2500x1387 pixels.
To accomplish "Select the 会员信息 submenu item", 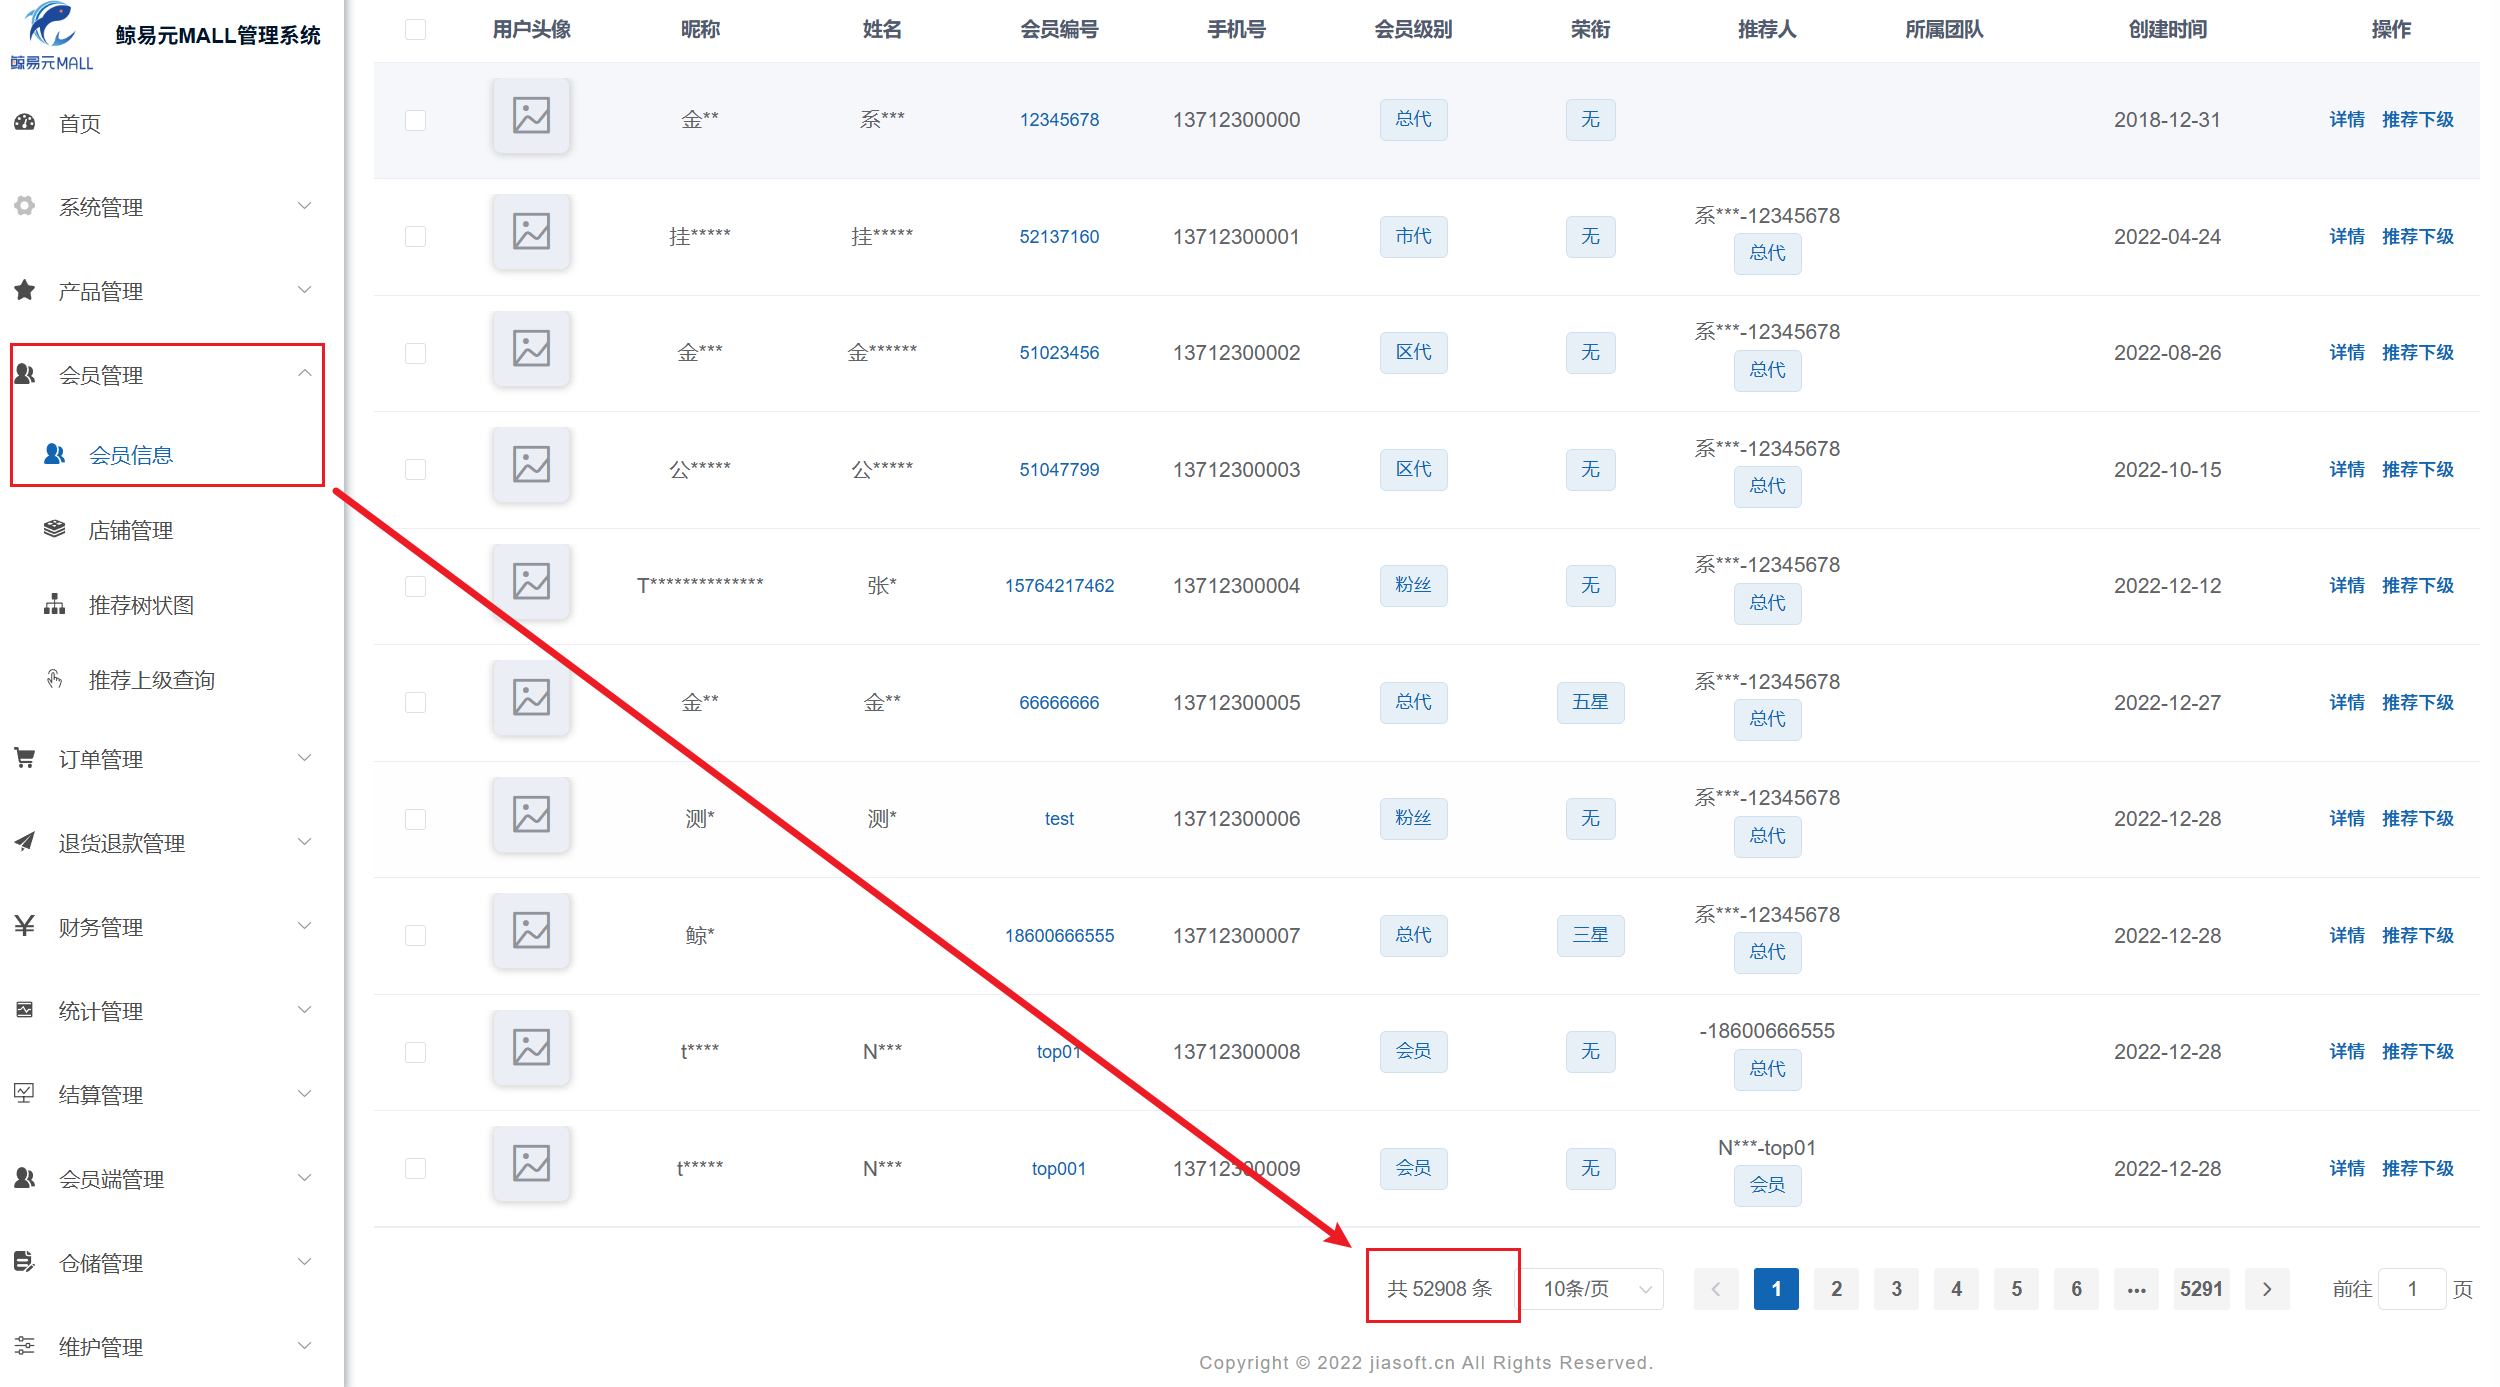I will (131, 455).
